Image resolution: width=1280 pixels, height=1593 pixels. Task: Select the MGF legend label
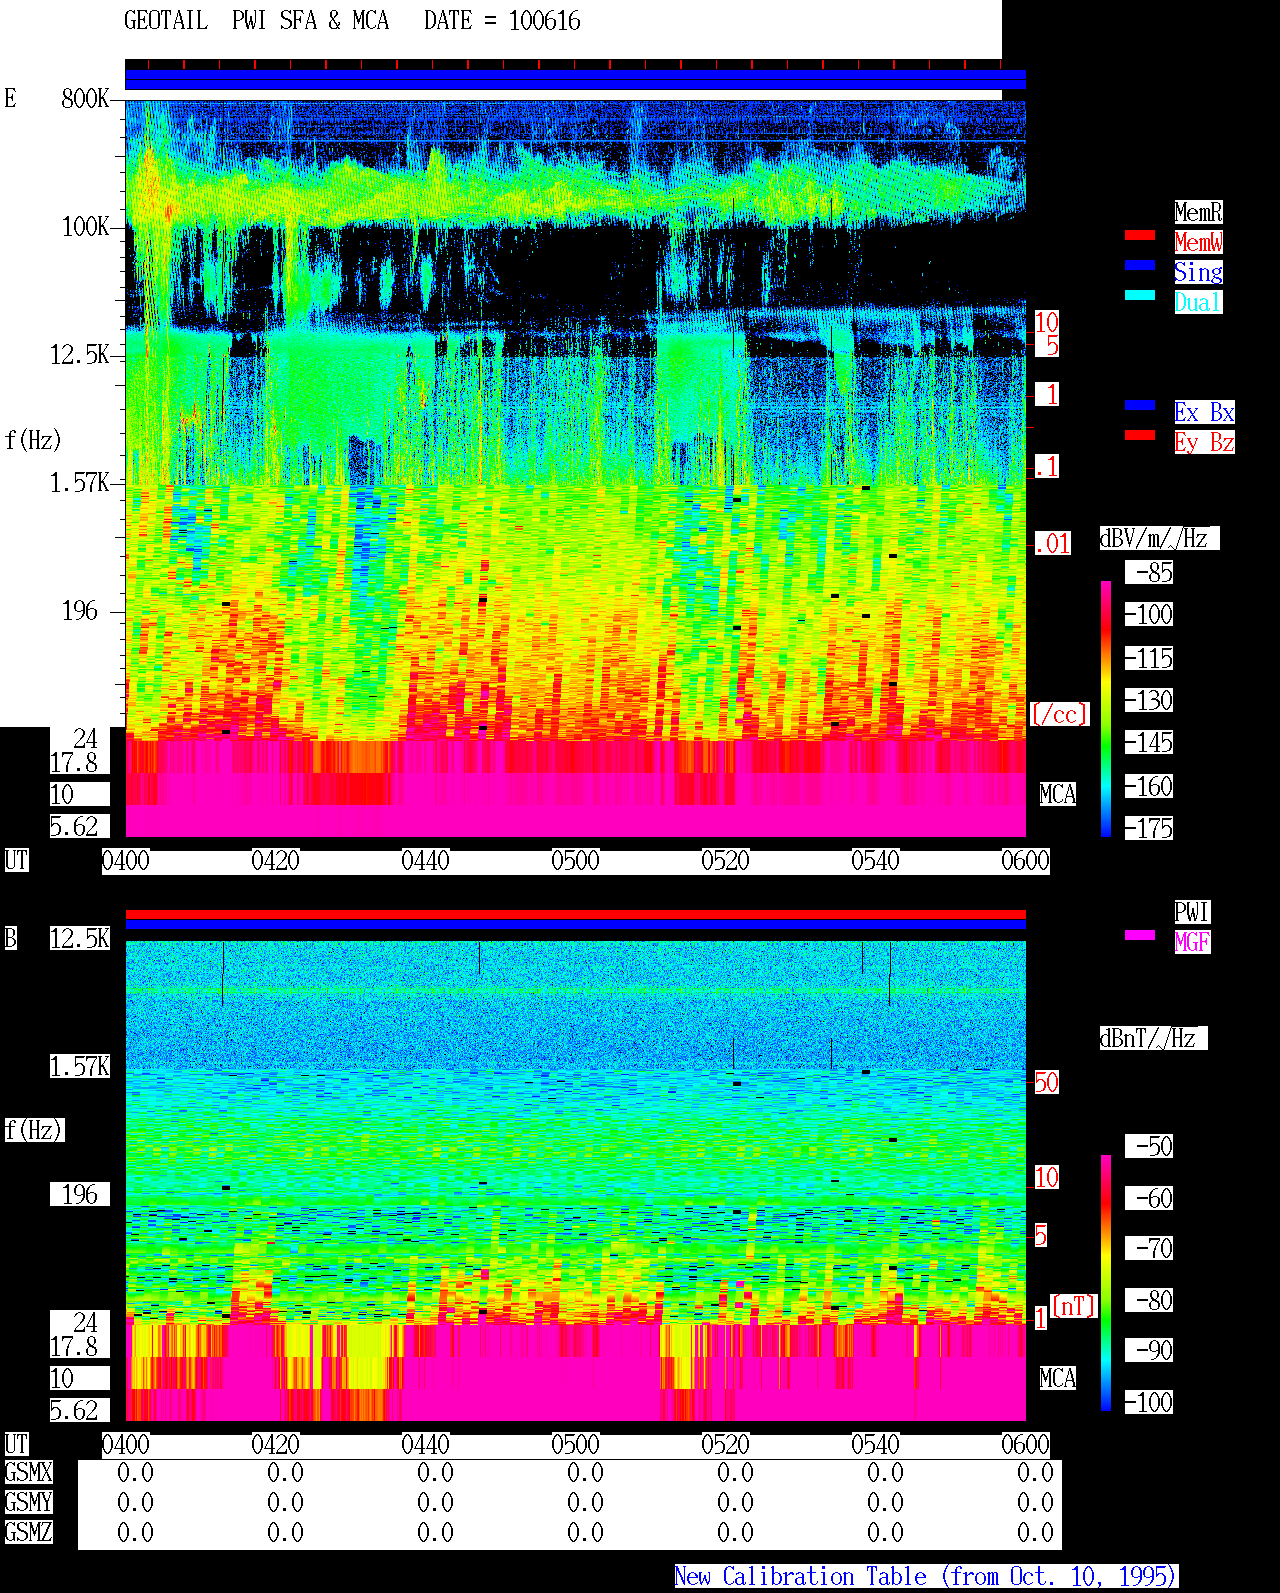click(x=1192, y=942)
